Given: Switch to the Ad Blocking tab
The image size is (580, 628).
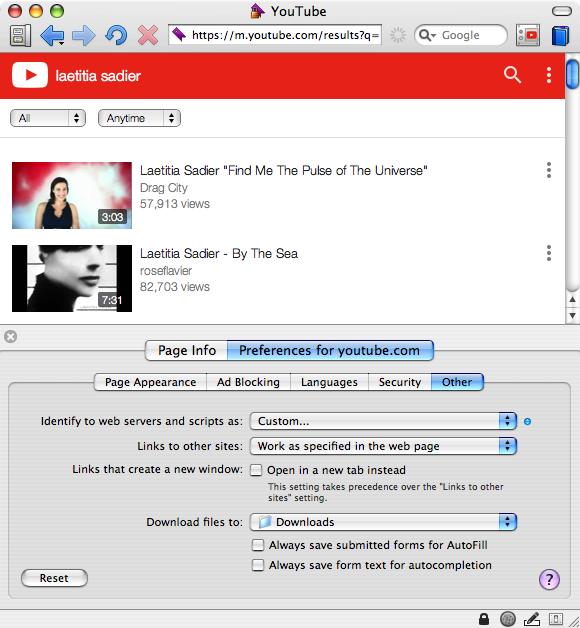Looking at the screenshot, I should [x=248, y=382].
